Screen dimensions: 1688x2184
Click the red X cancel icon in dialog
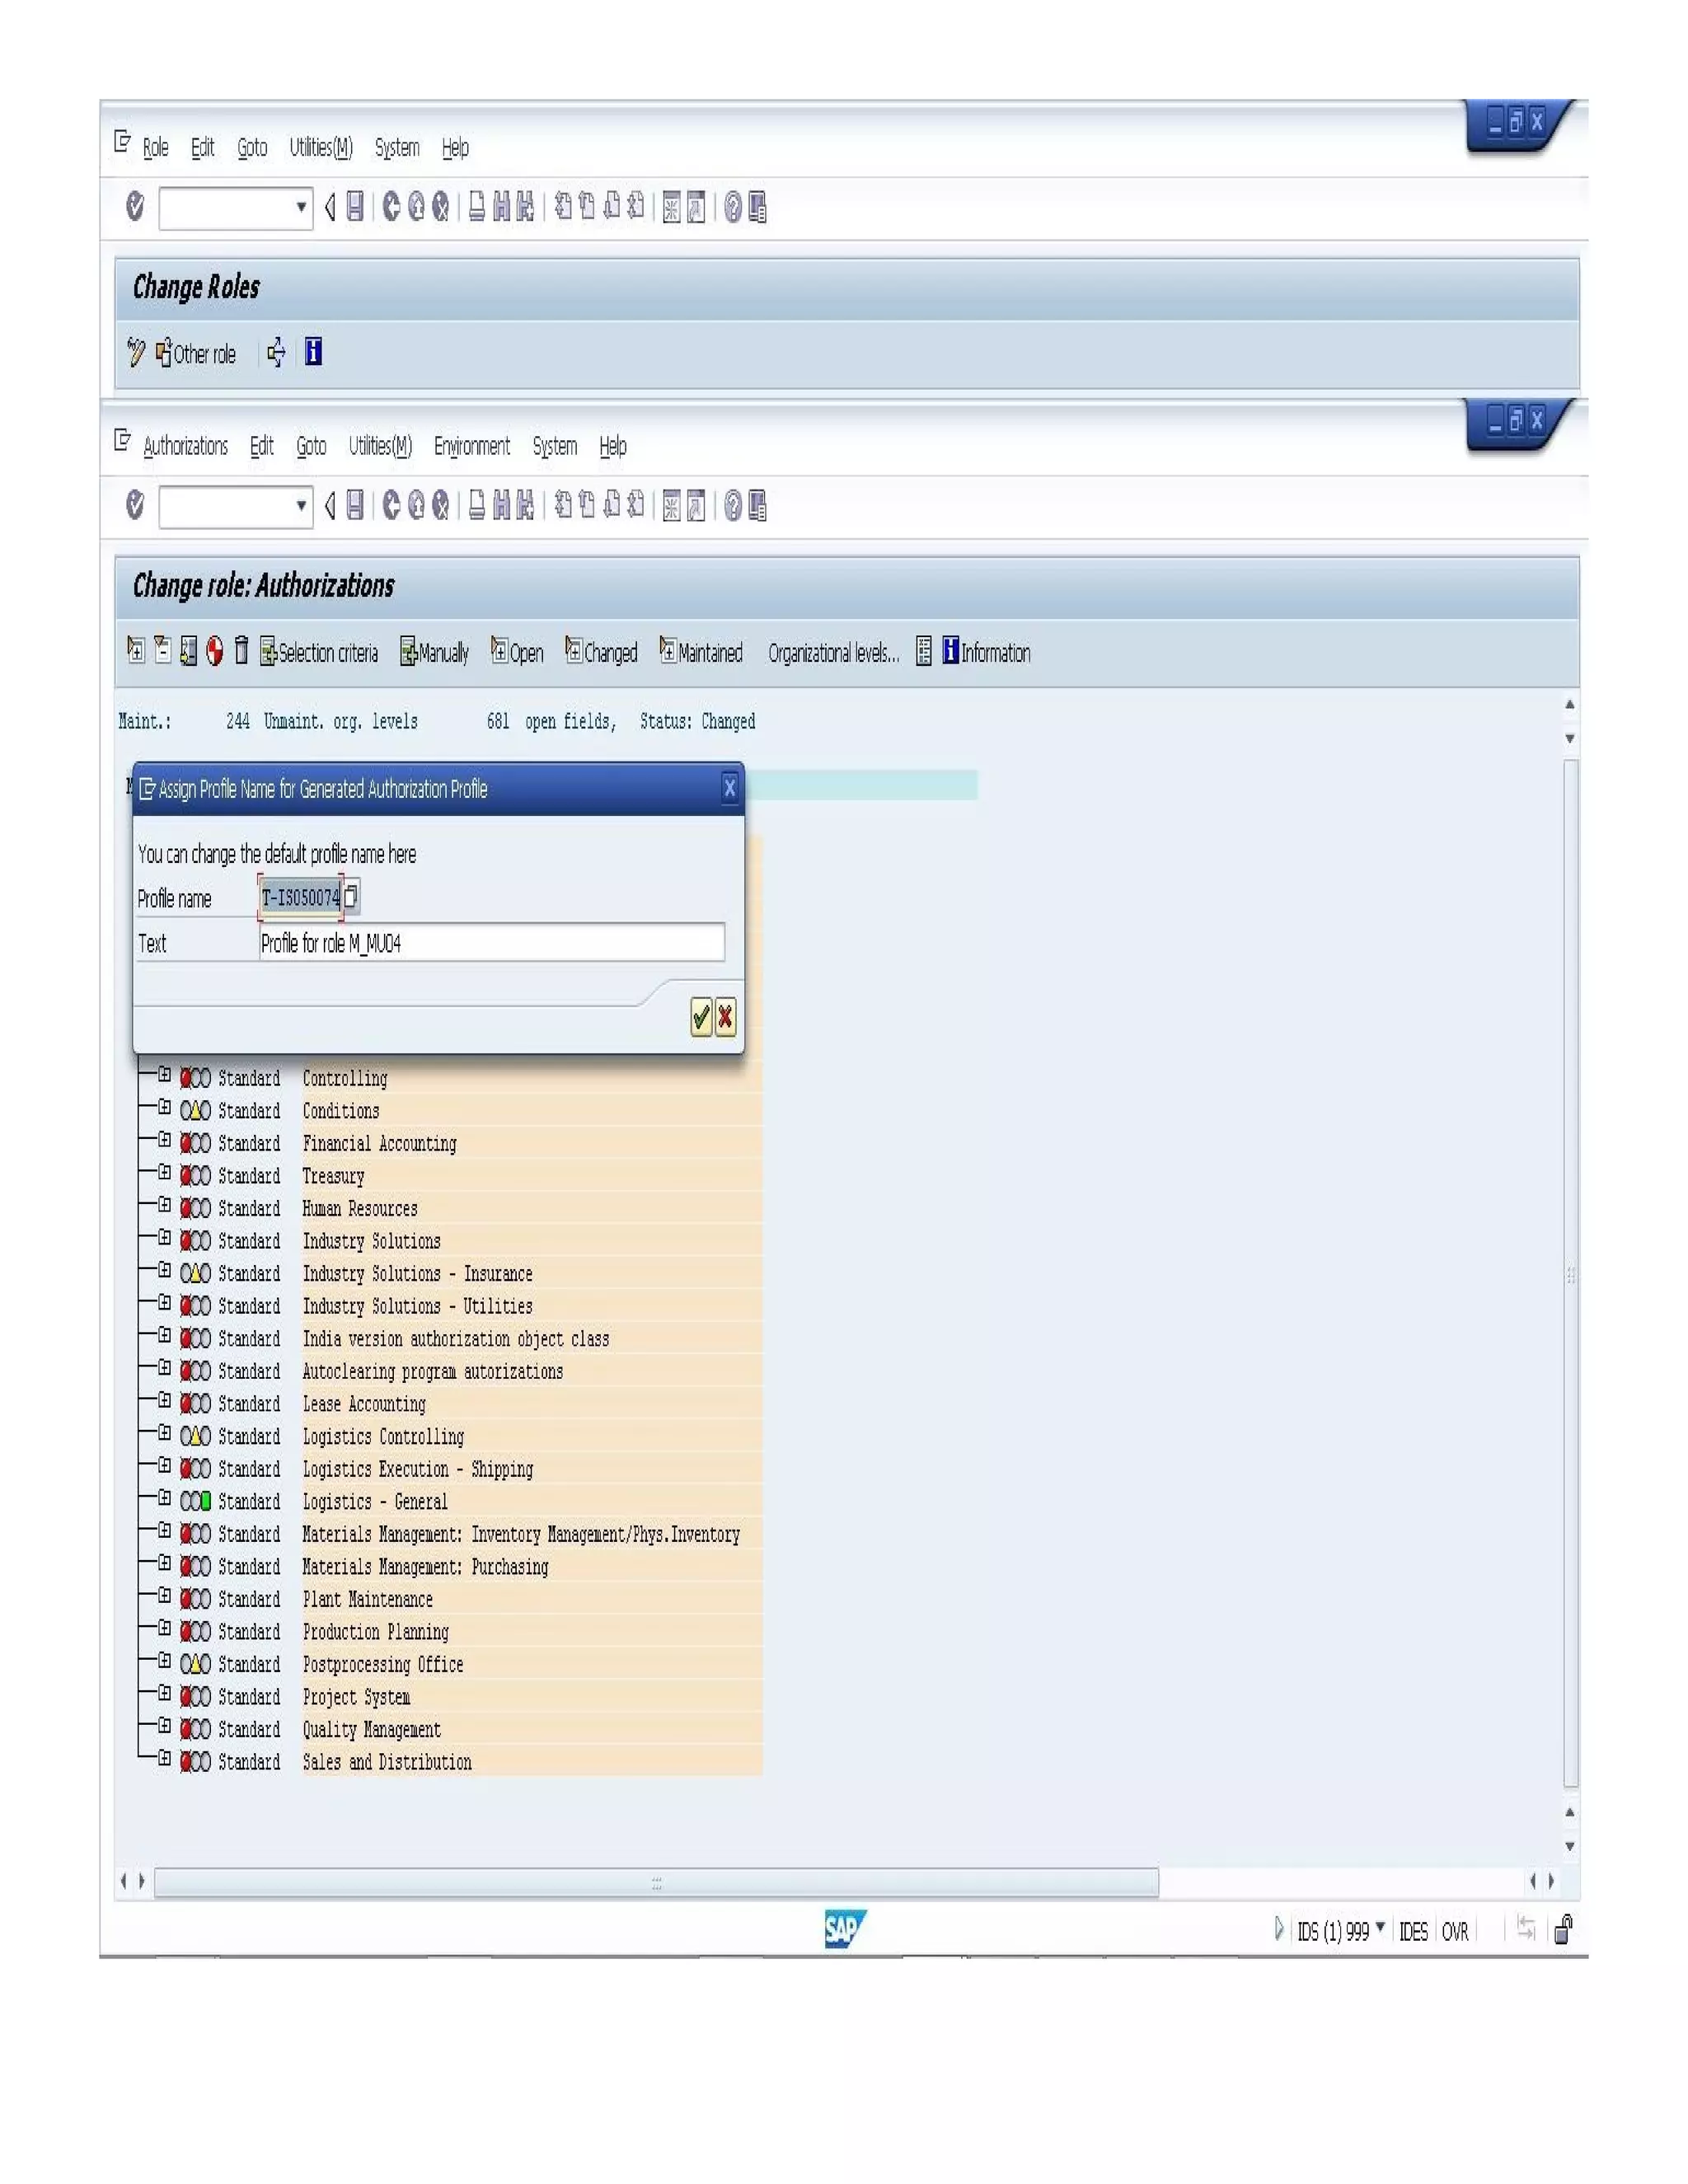(x=725, y=1017)
